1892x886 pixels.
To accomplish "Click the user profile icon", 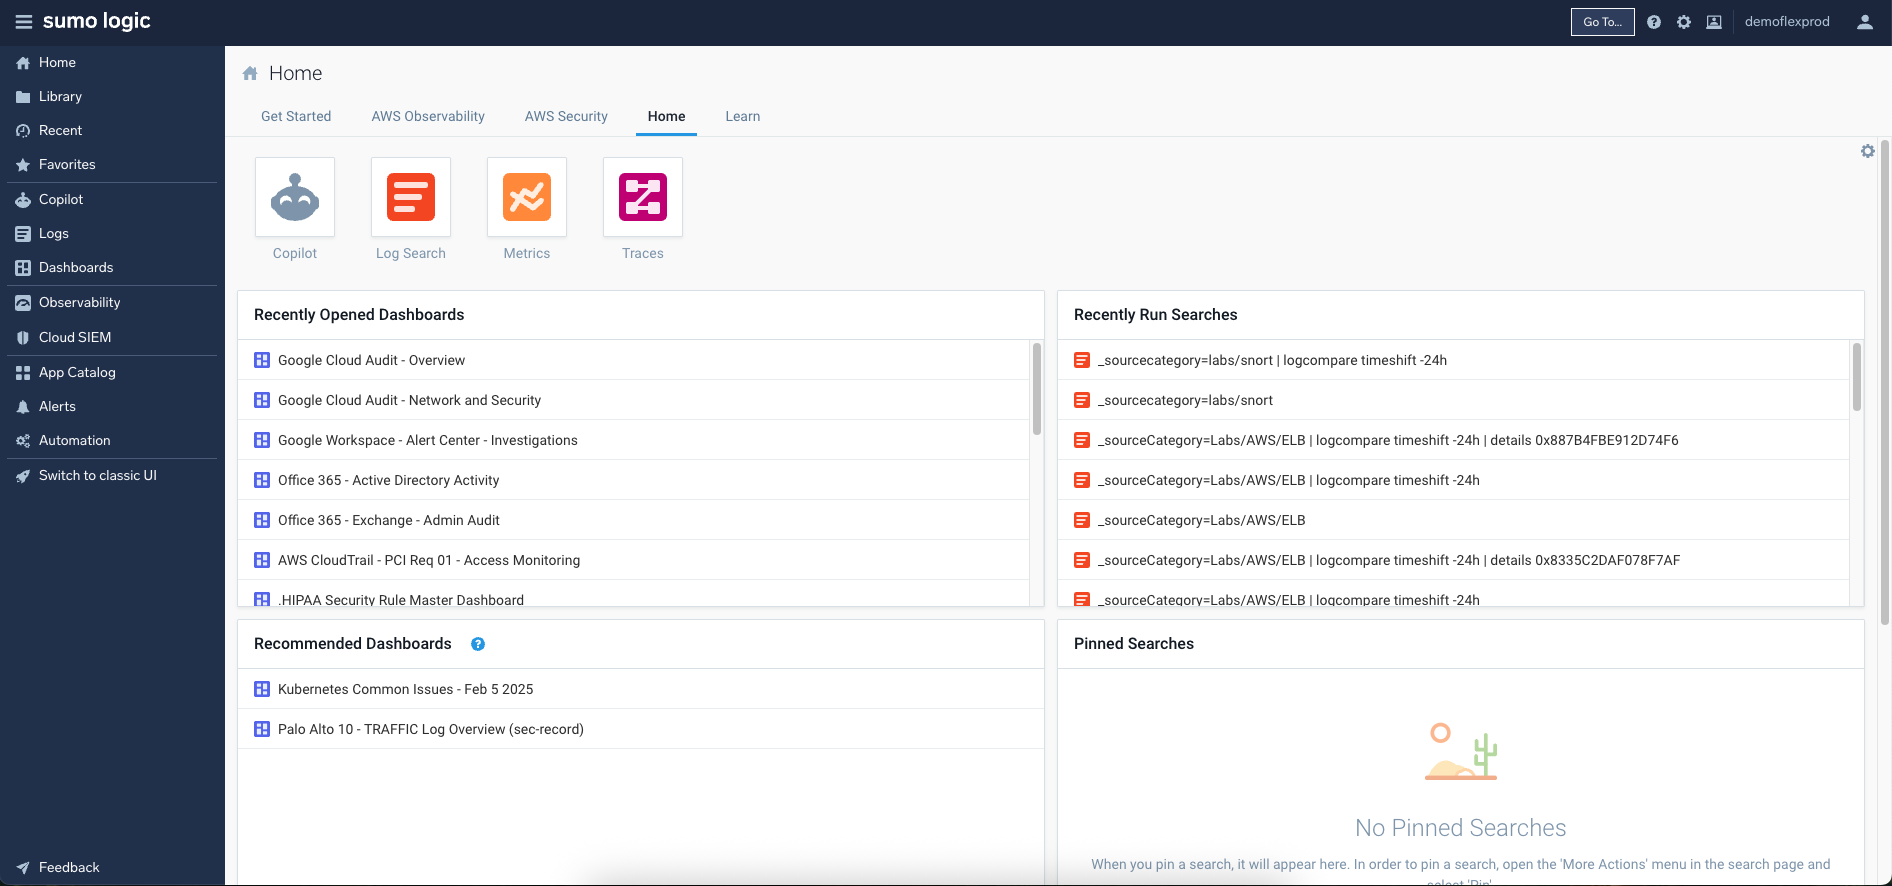I will tap(1864, 22).
